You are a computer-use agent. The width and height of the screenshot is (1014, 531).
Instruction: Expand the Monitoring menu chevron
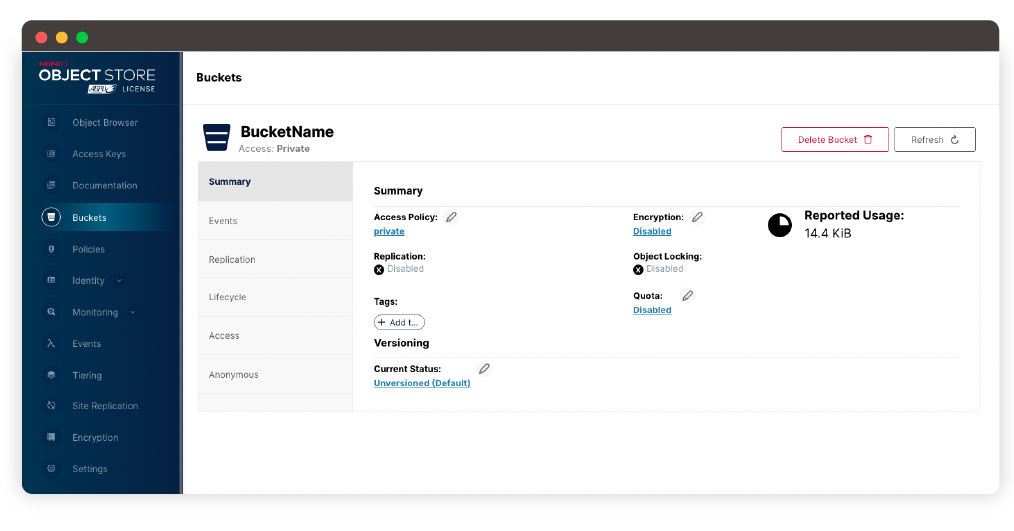(x=133, y=313)
